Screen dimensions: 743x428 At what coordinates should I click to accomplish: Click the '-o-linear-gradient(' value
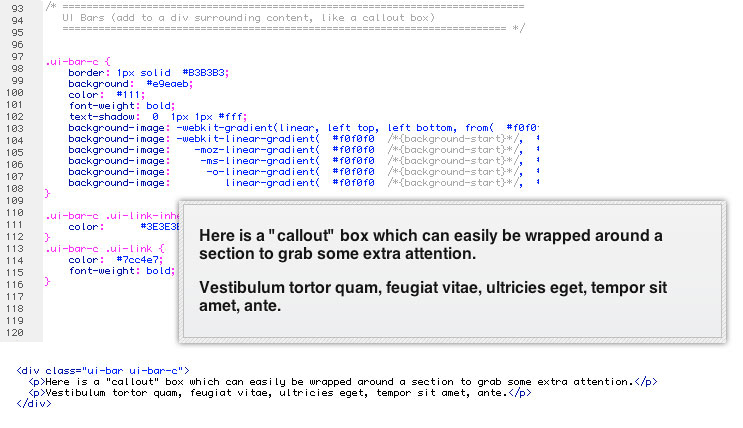tap(263, 172)
